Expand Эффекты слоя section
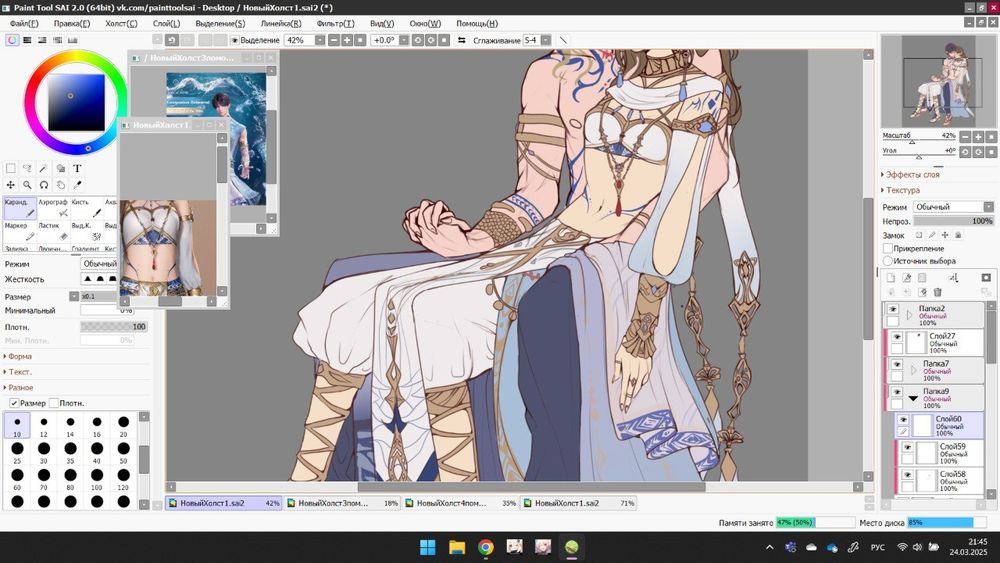This screenshot has width=1000, height=563. pyautogui.click(x=911, y=174)
